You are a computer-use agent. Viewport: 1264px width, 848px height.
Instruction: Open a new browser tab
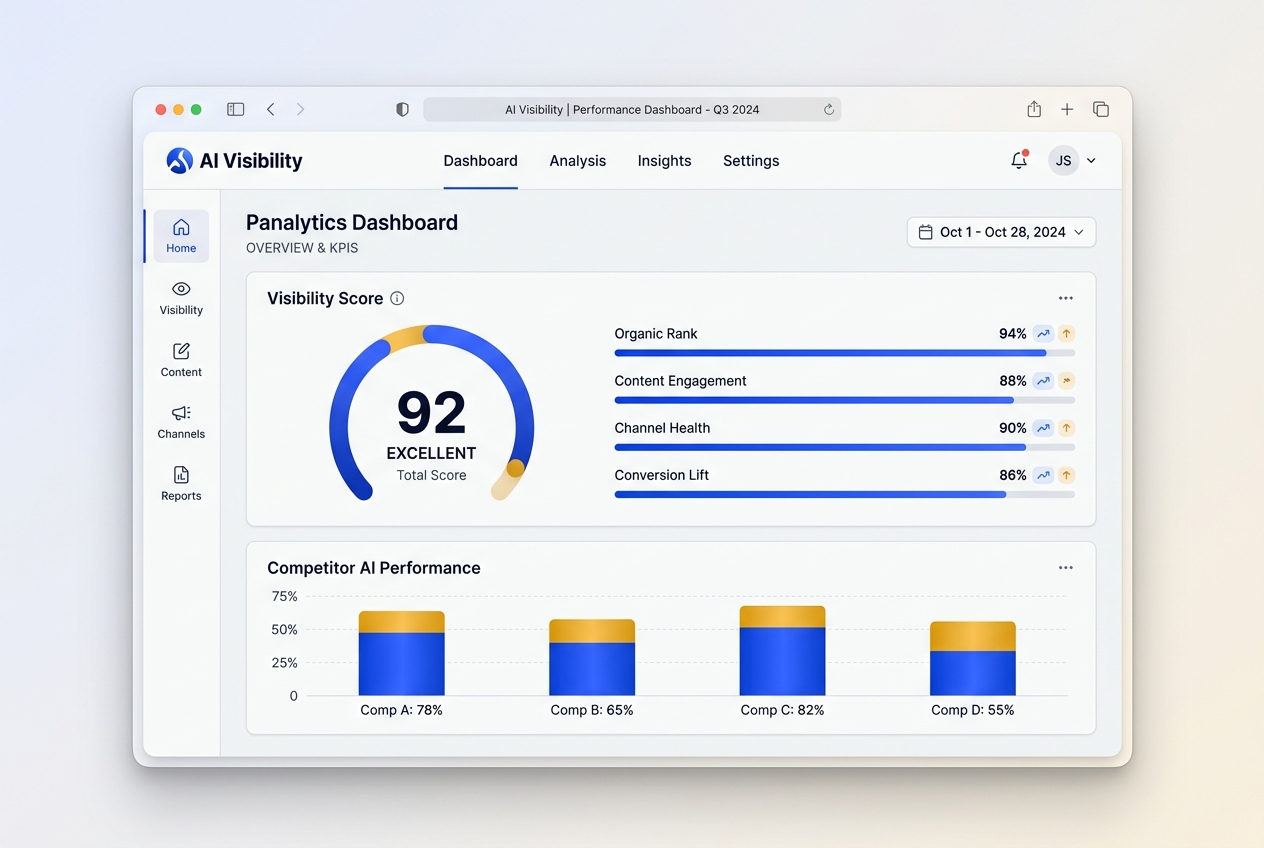click(x=1067, y=109)
